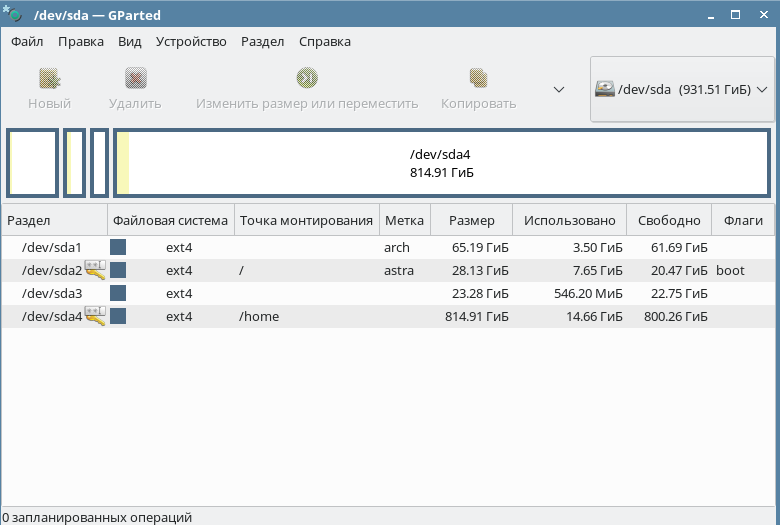Sort by the Точка монтирования column header
Image resolution: width=780 pixels, height=525 pixels.
pos(306,220)
